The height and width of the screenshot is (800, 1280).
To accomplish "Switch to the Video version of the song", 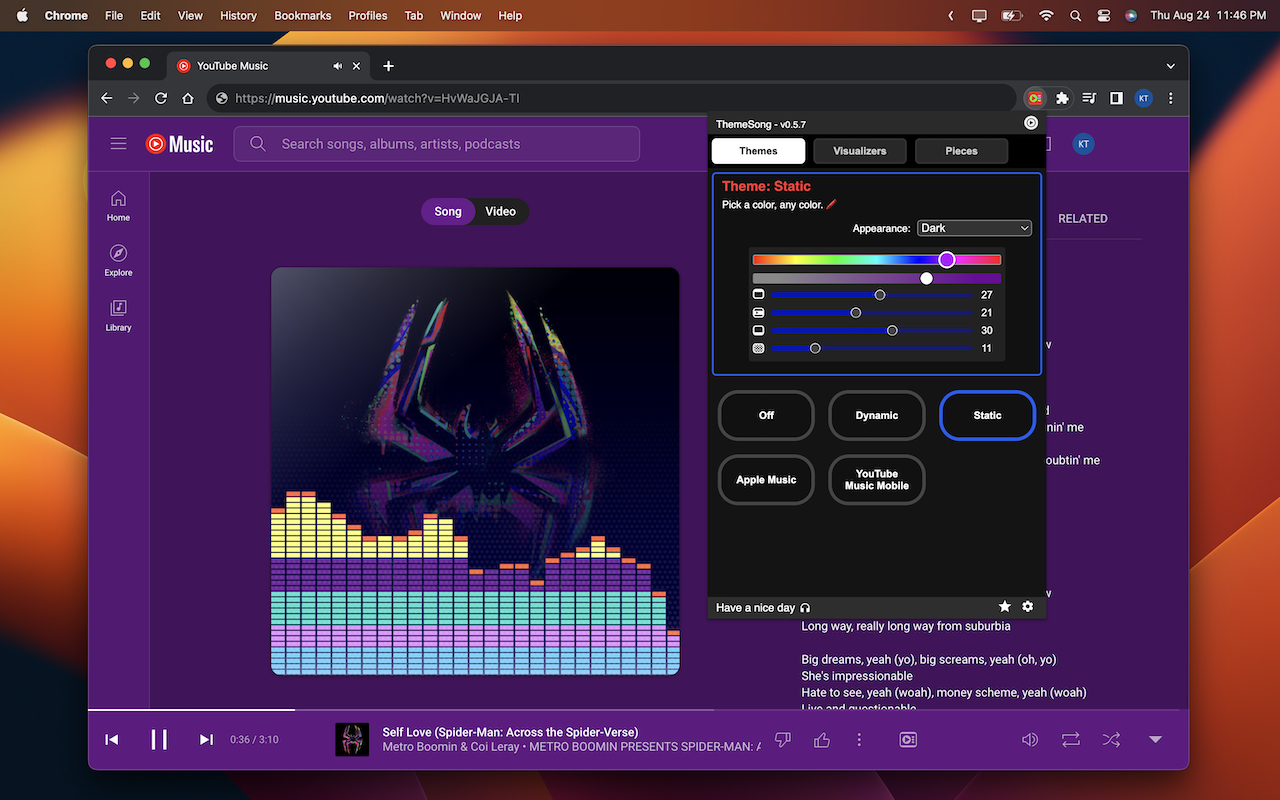I will click(500, 211).
